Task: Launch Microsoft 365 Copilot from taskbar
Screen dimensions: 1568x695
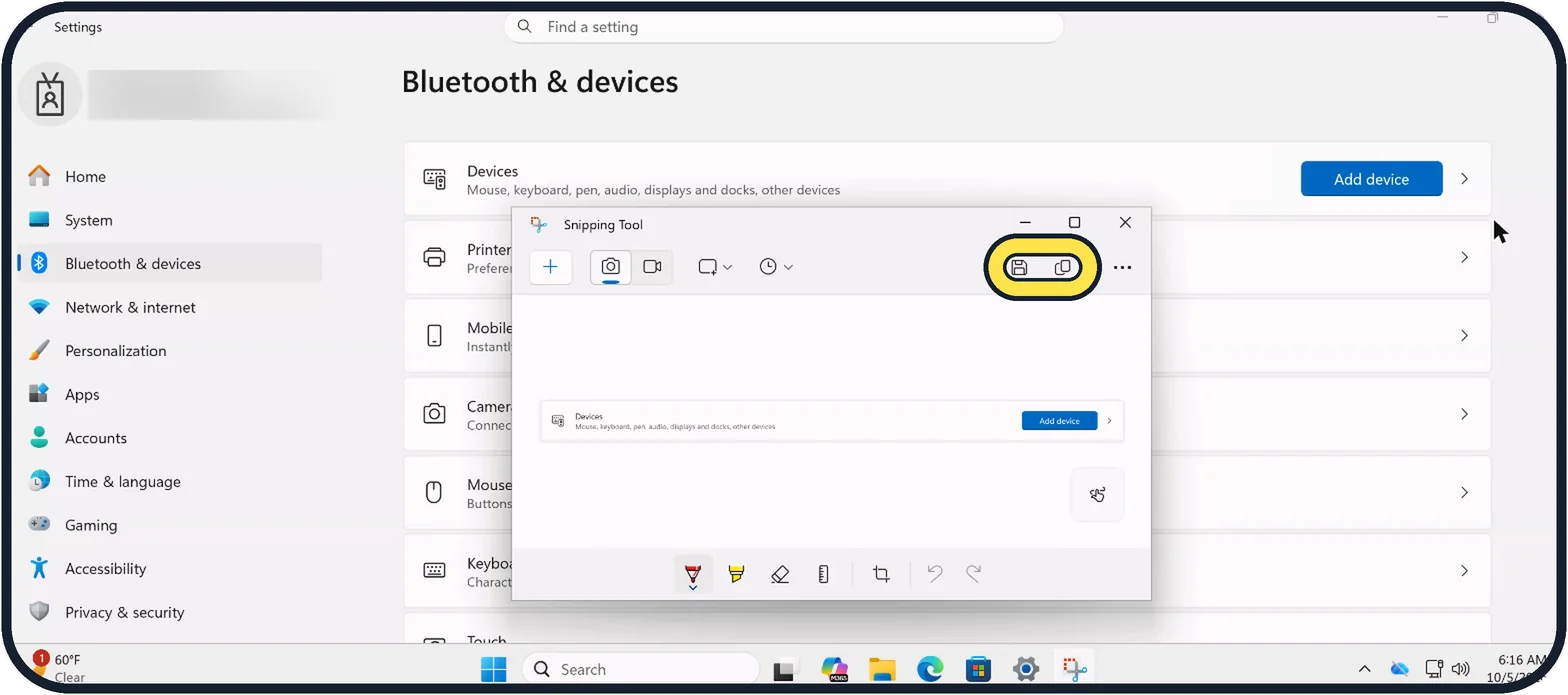Action: pos(833,669)
